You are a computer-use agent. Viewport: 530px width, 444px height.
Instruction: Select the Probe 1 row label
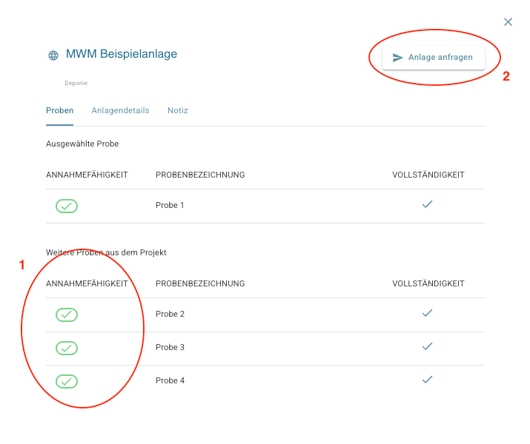170,205
